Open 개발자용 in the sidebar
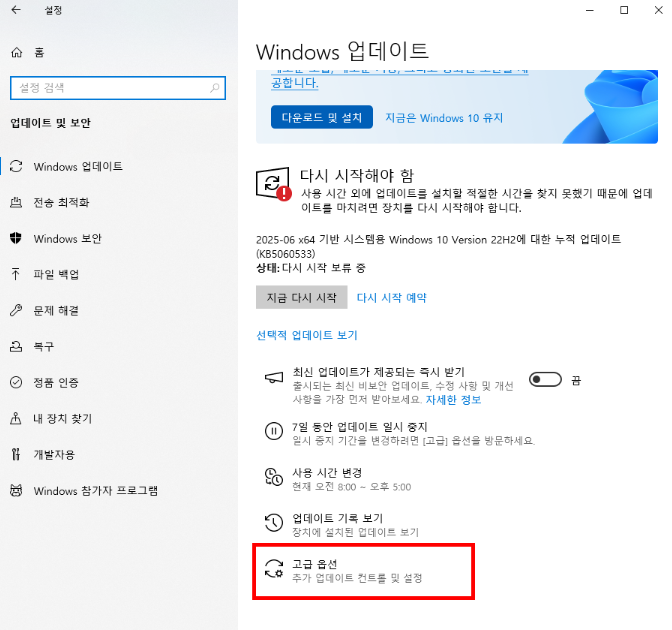This screenshot has height=630, width=672. pos(54,454)
